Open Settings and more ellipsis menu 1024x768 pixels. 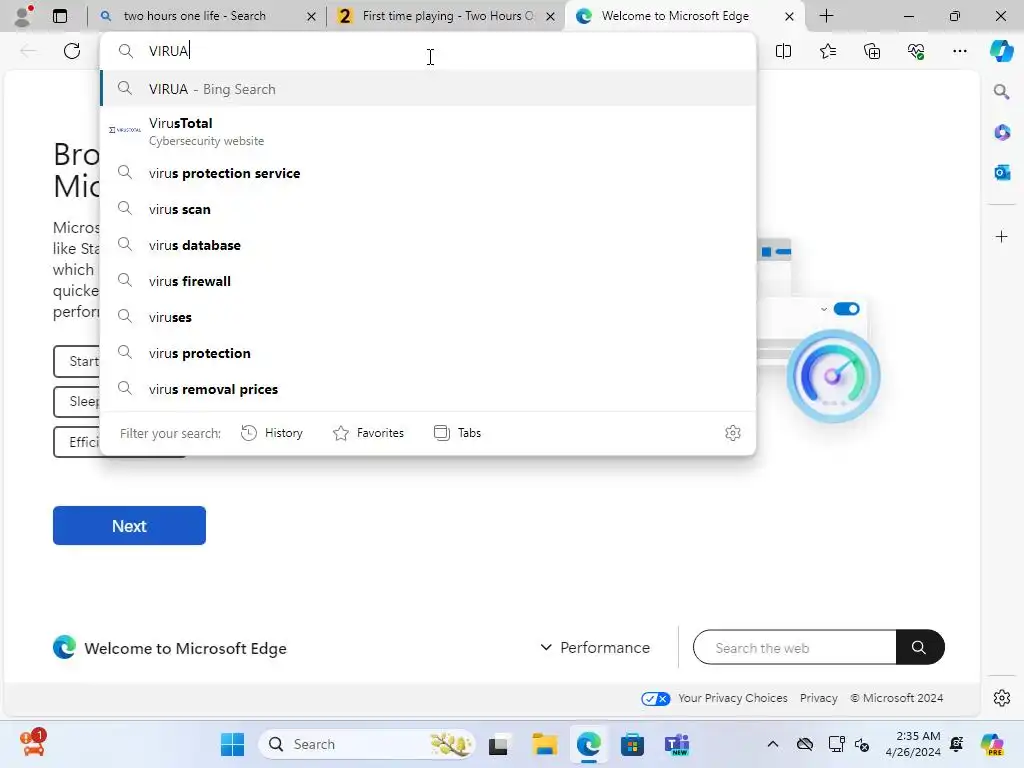point(959,51)
